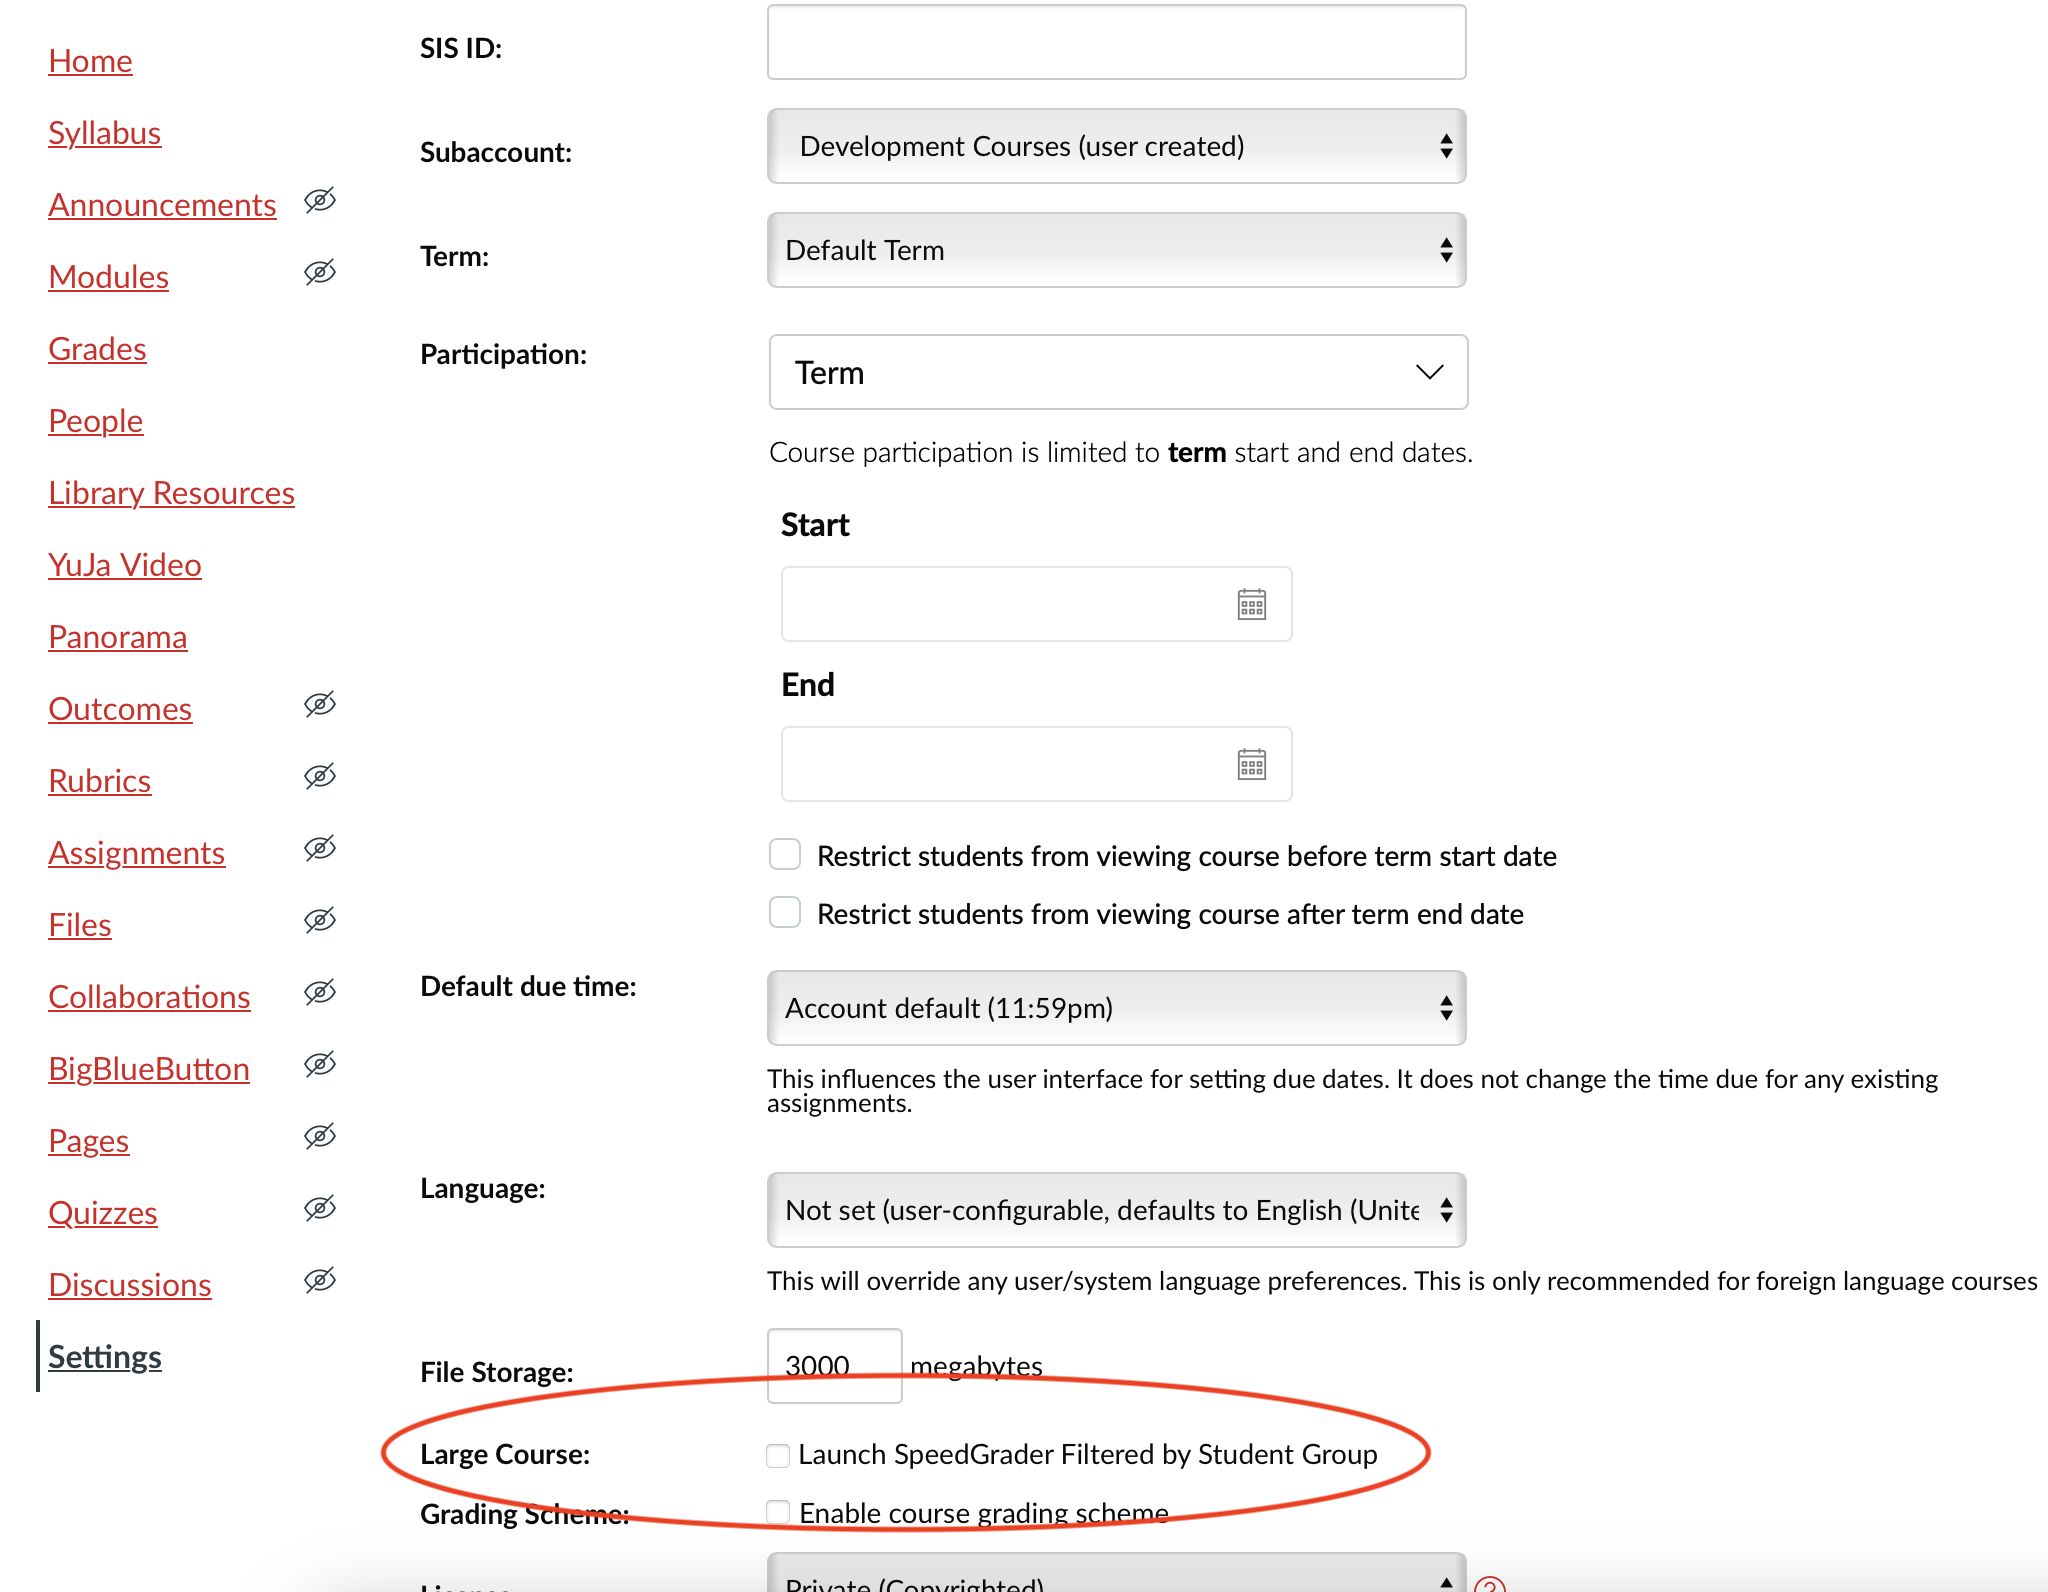The width and height of the screenshot is (2048, 1592).
Task: Click the visibility icon next to Modules
Action: (x=319, y=273)
